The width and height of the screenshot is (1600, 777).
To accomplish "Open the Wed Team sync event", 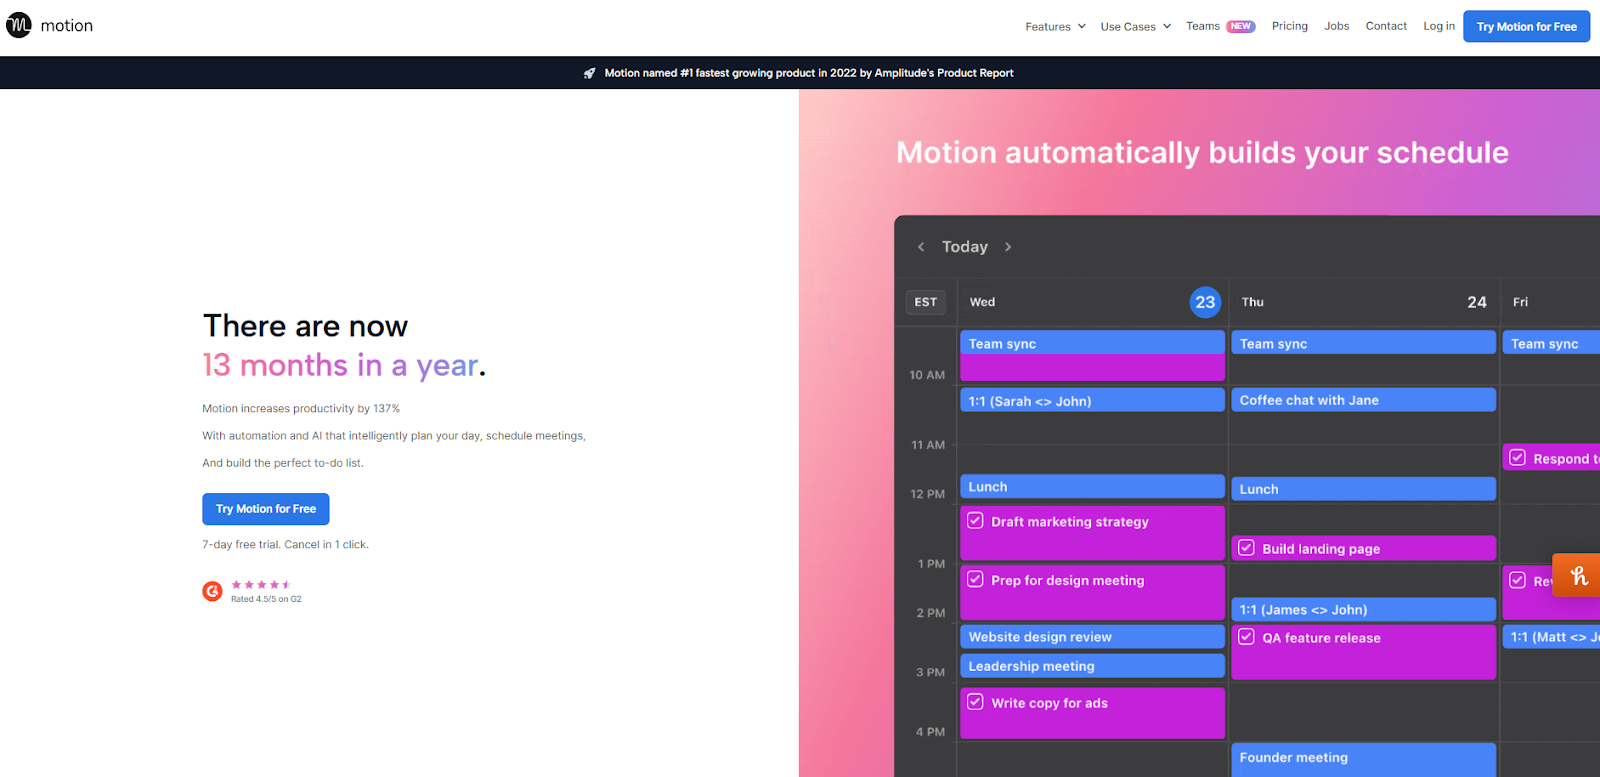I will coord(1092,343).
